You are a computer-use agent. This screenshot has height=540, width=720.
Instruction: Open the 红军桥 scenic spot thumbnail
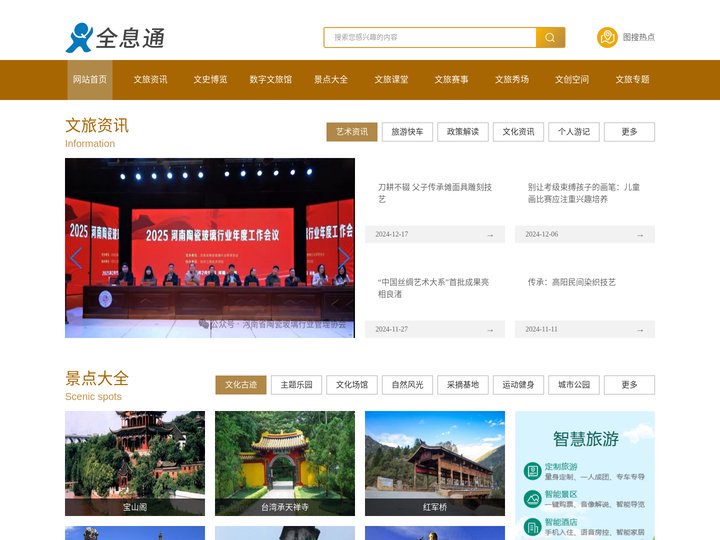[x=435, y=463]
